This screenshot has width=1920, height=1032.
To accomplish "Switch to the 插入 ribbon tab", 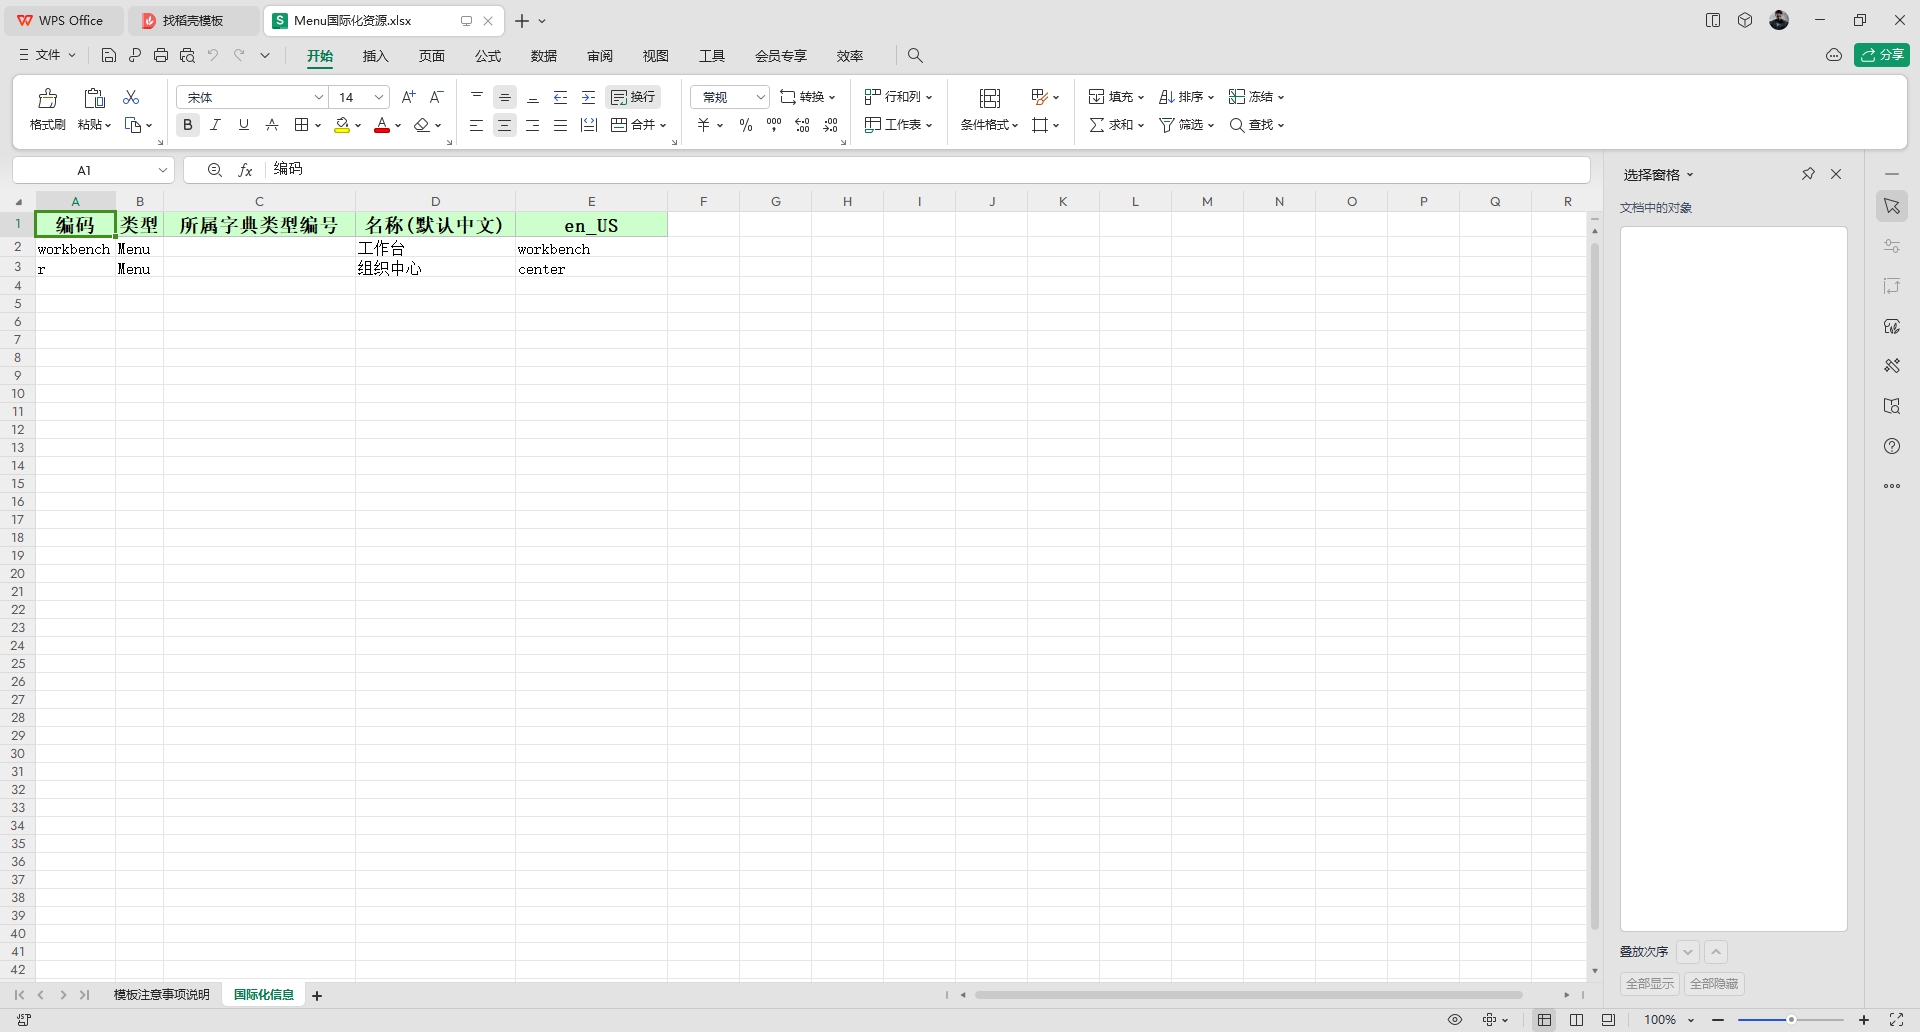I will coord(375,56).
